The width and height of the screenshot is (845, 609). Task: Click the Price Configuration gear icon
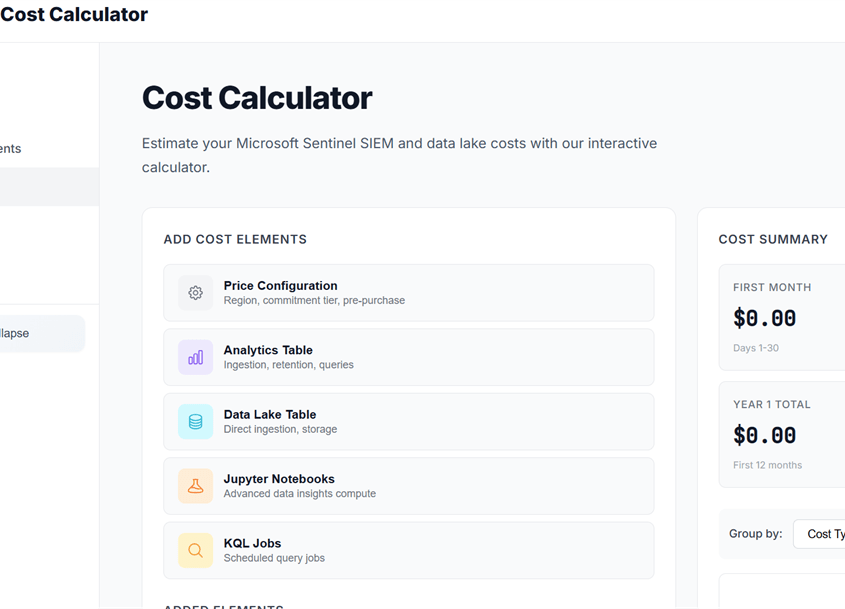click(196, 293)
